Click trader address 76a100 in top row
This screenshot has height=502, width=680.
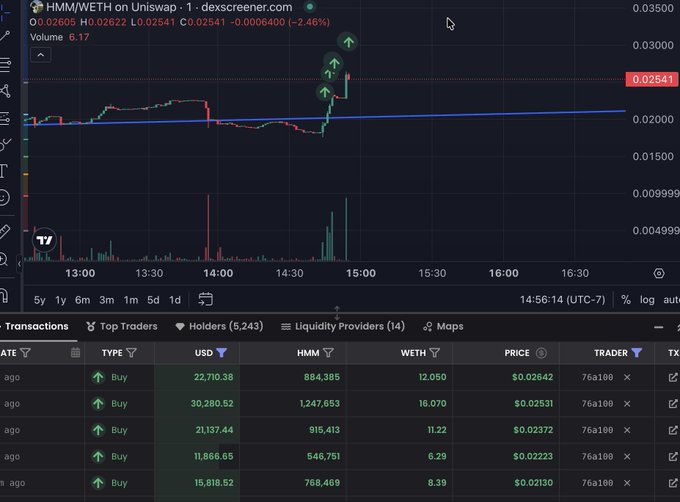pos(597,377)
